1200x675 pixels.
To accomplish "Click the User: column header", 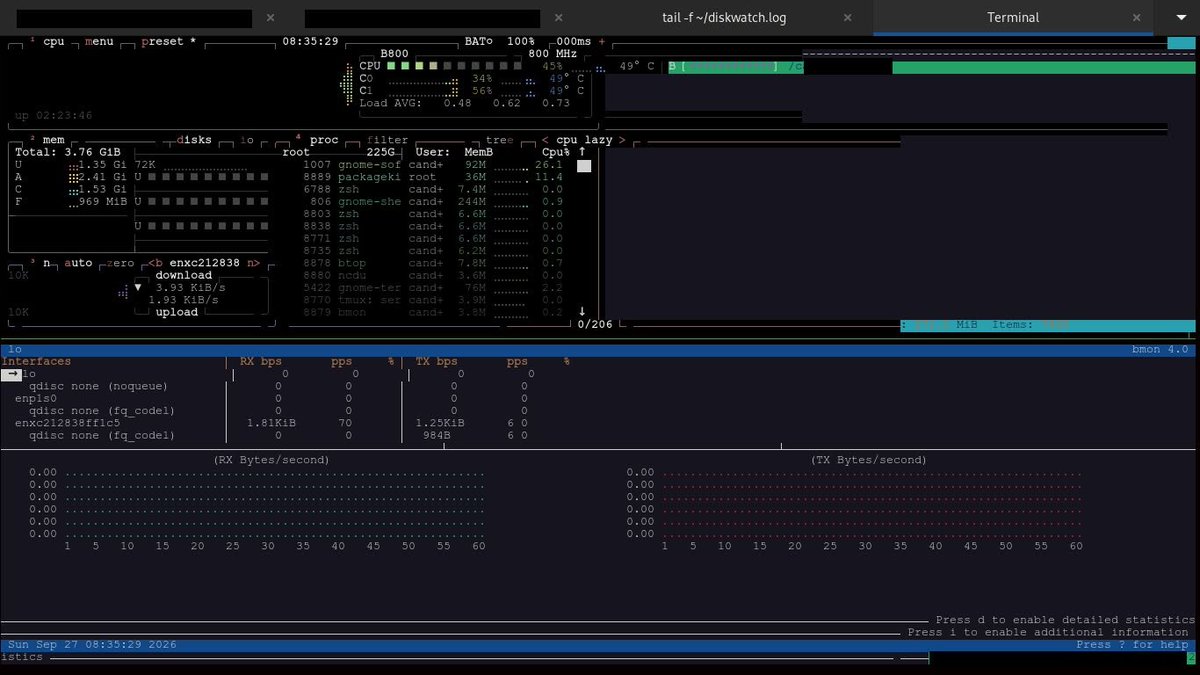I will [433, 152].
